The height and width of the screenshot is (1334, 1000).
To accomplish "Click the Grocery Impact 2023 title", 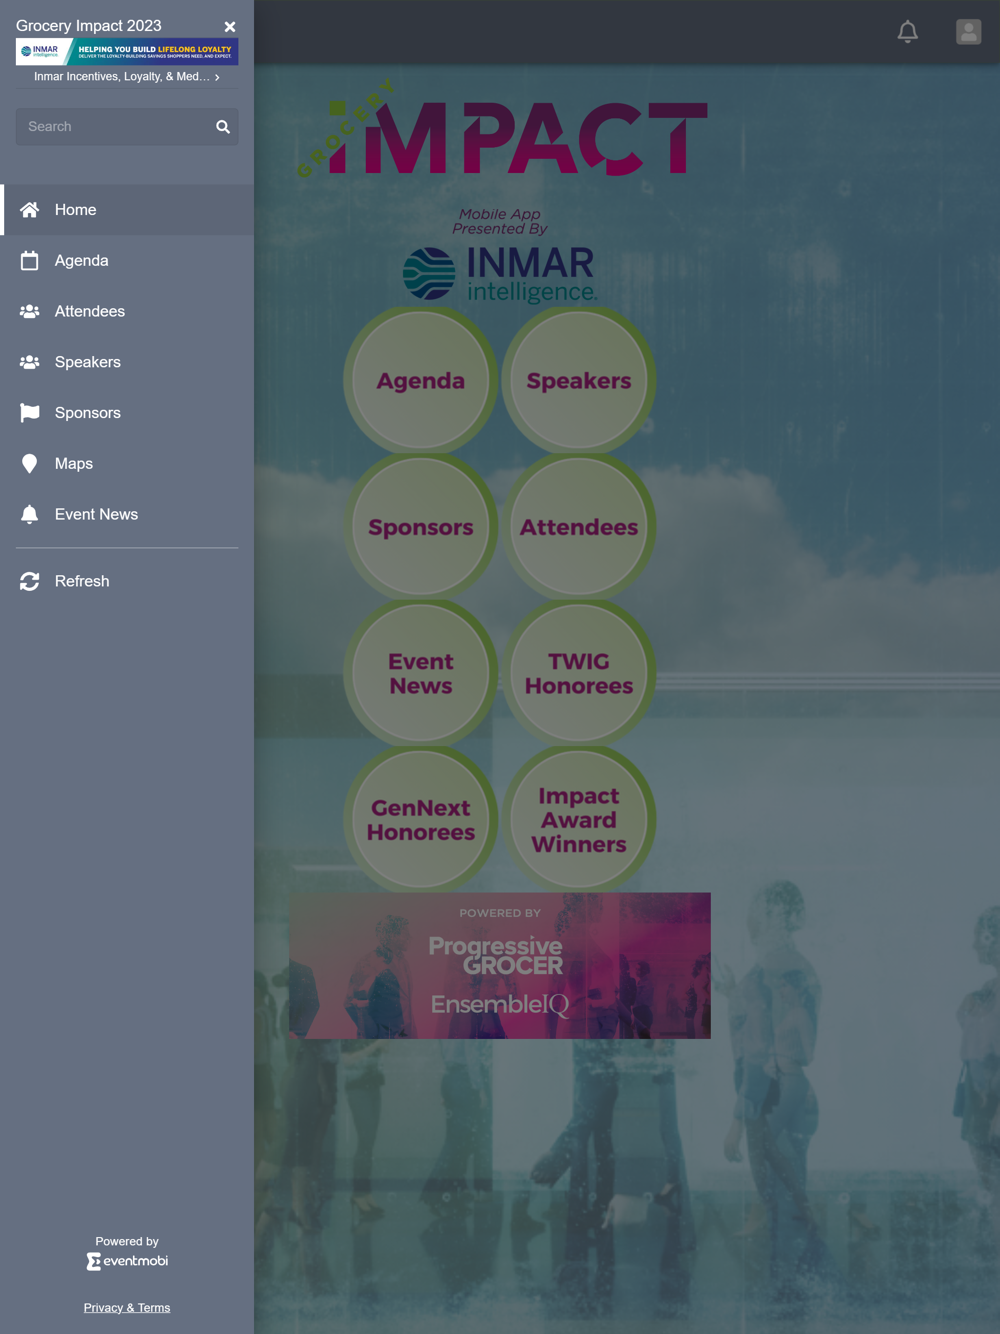I will click(x=89, y=26).
